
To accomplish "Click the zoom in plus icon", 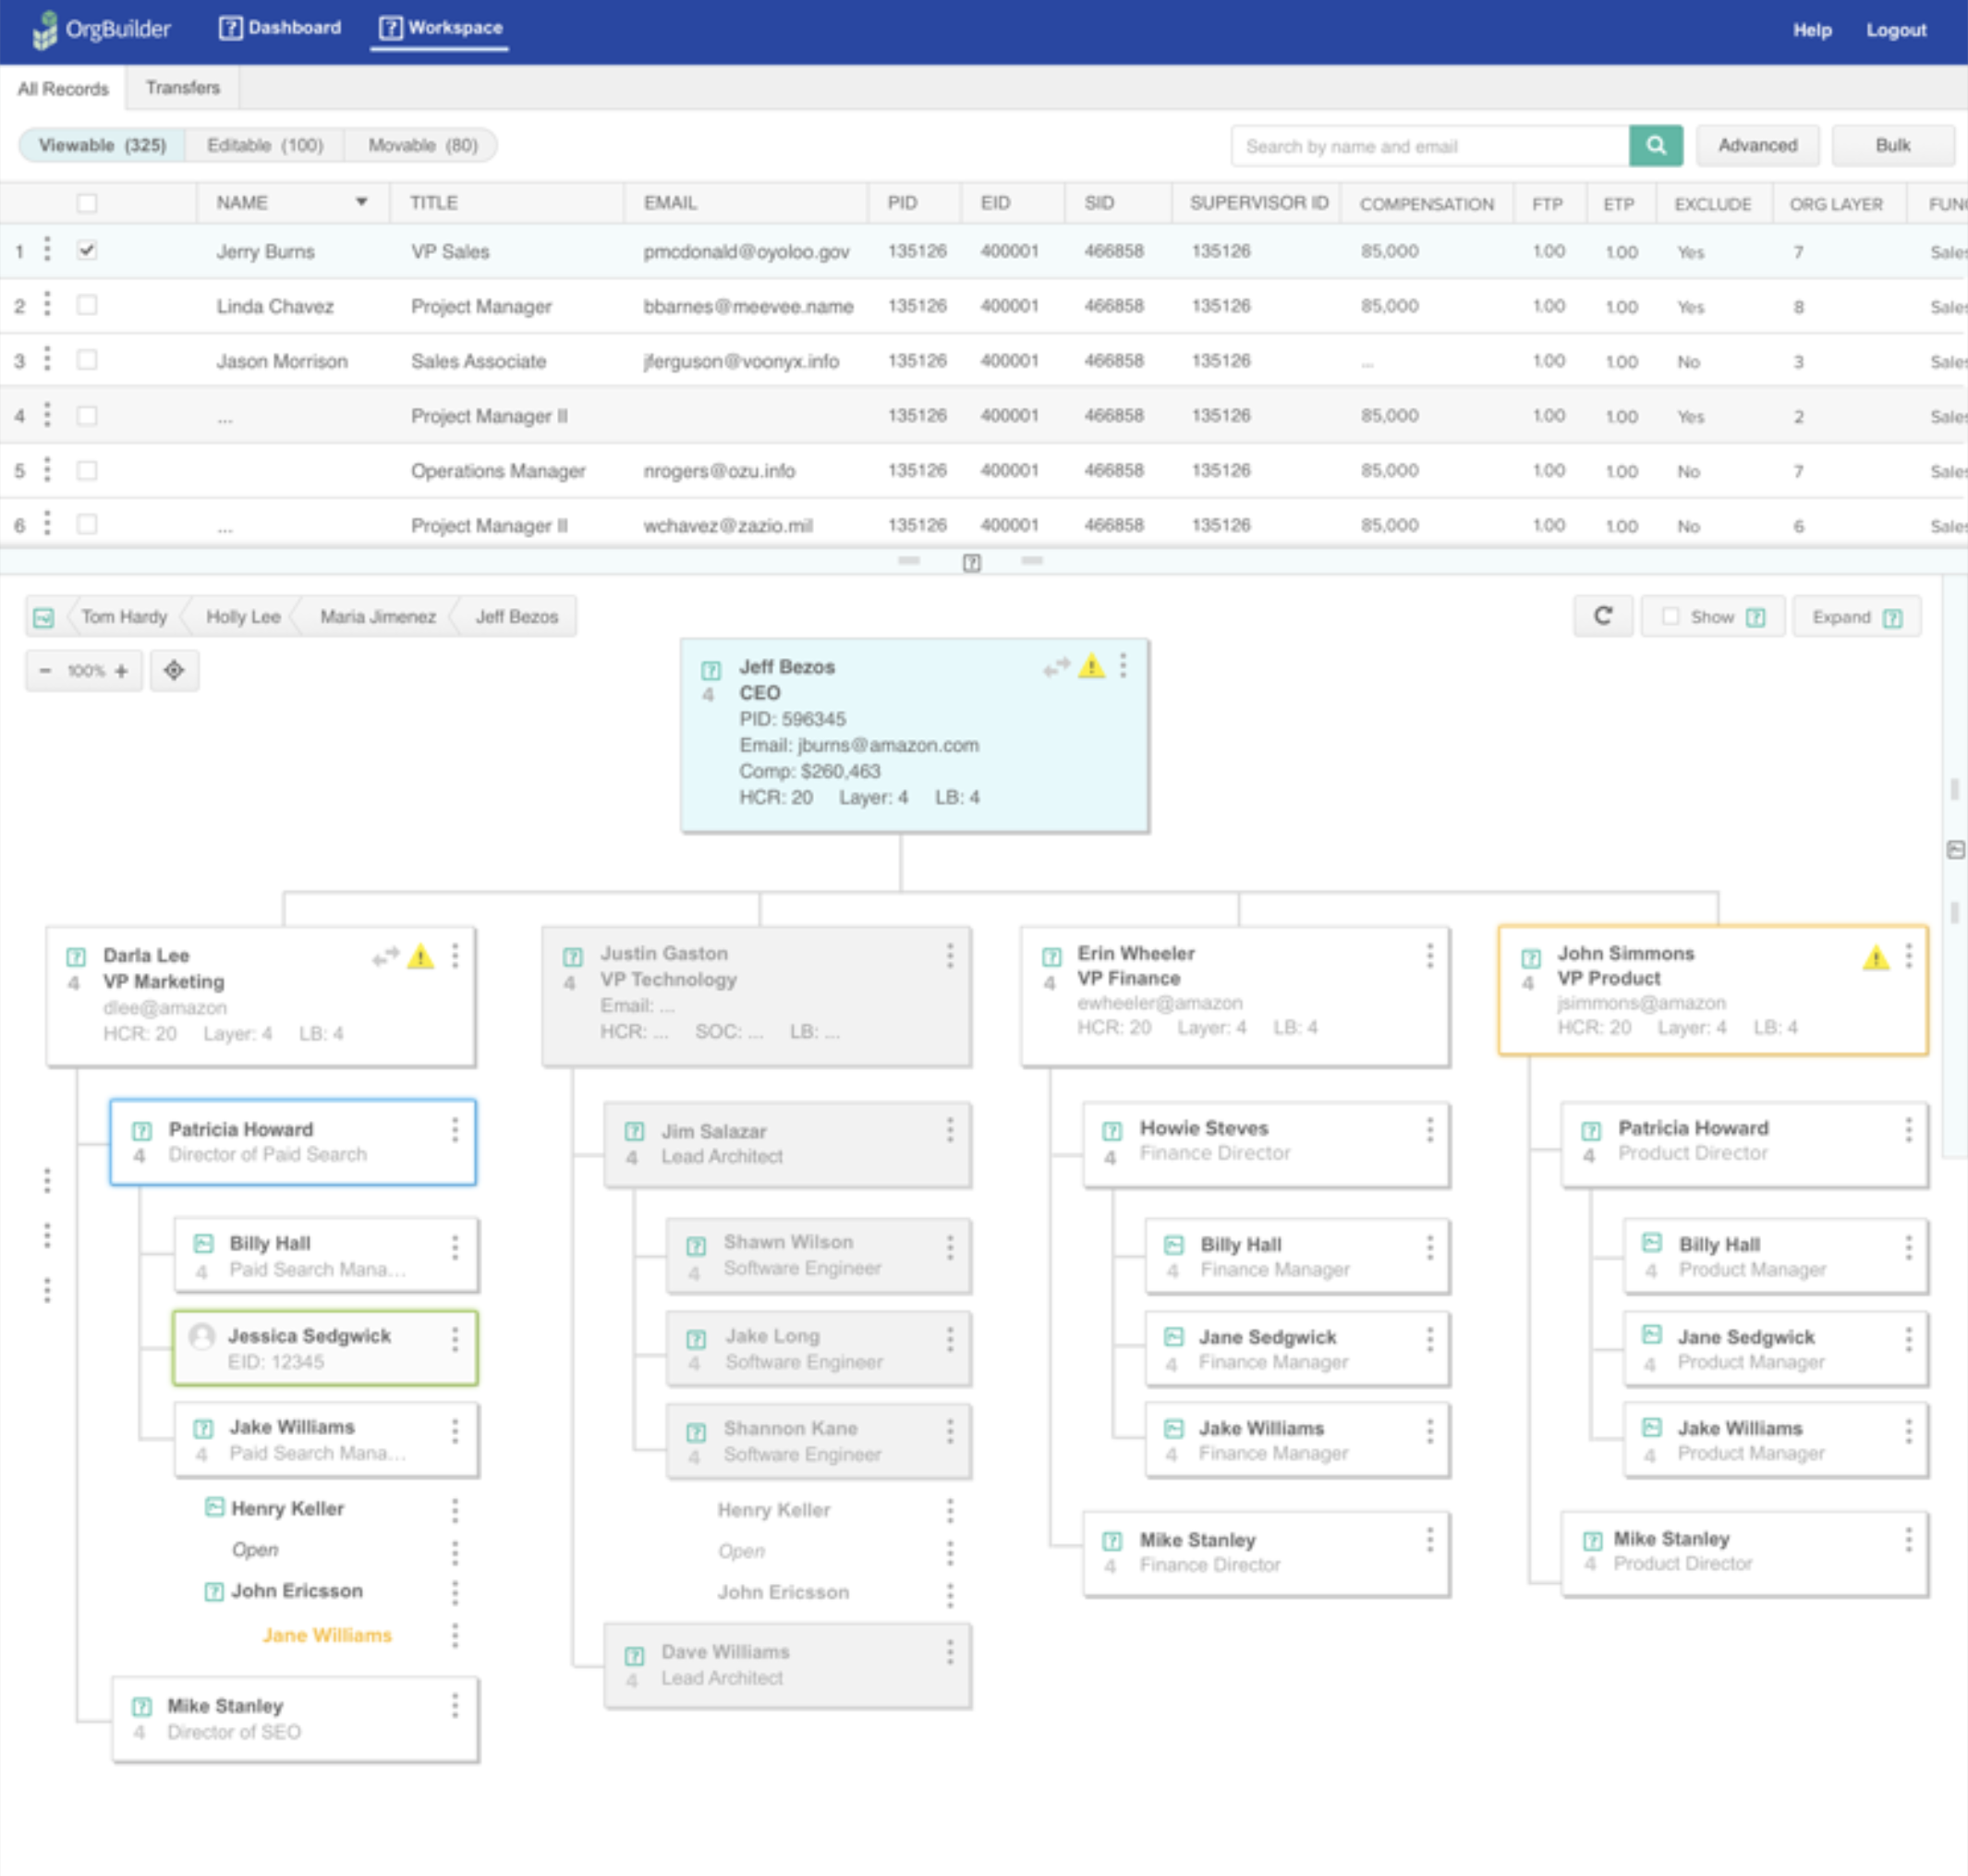I will [121, 671].
